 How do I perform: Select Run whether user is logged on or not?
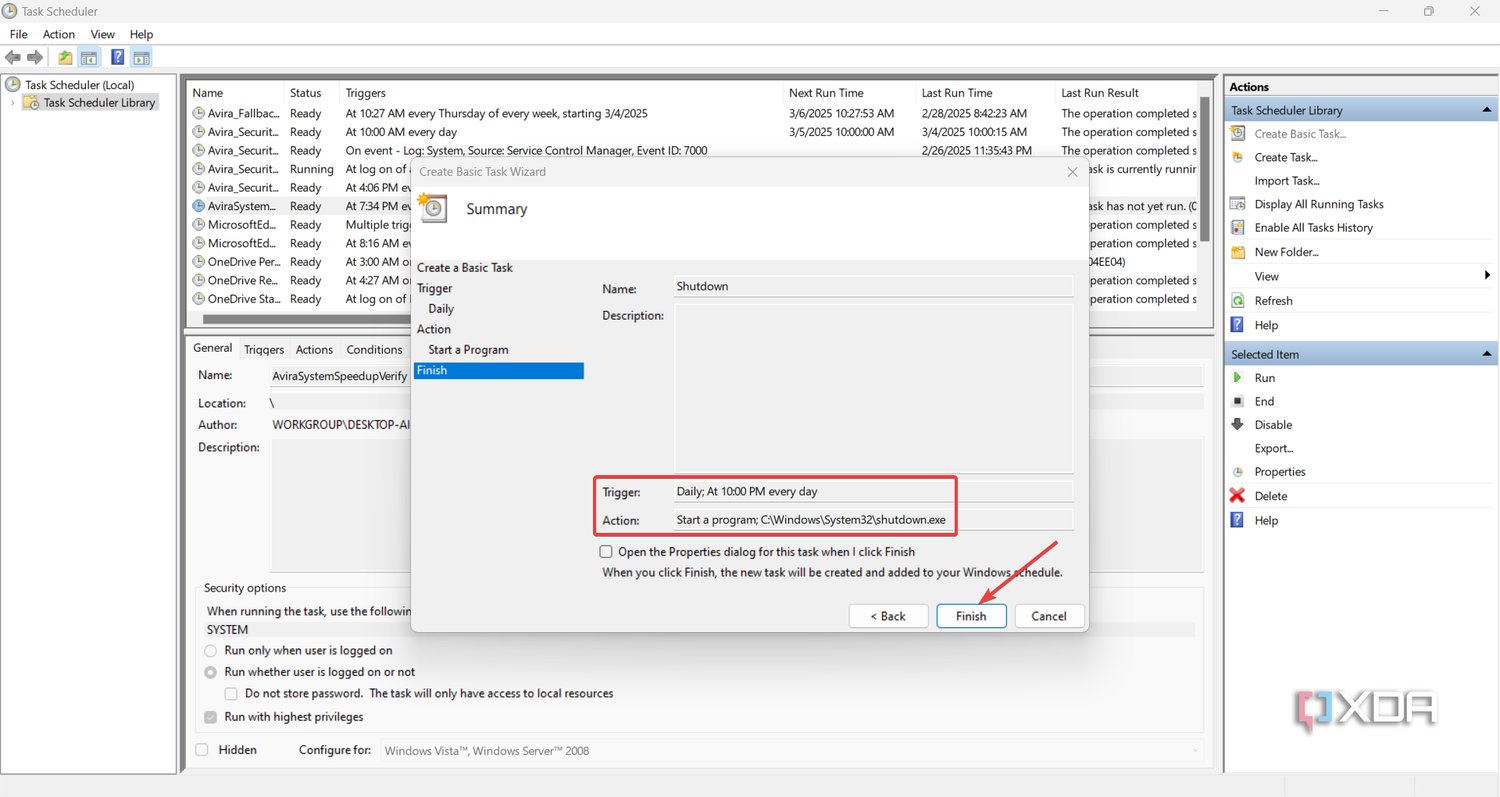point(211,672)
